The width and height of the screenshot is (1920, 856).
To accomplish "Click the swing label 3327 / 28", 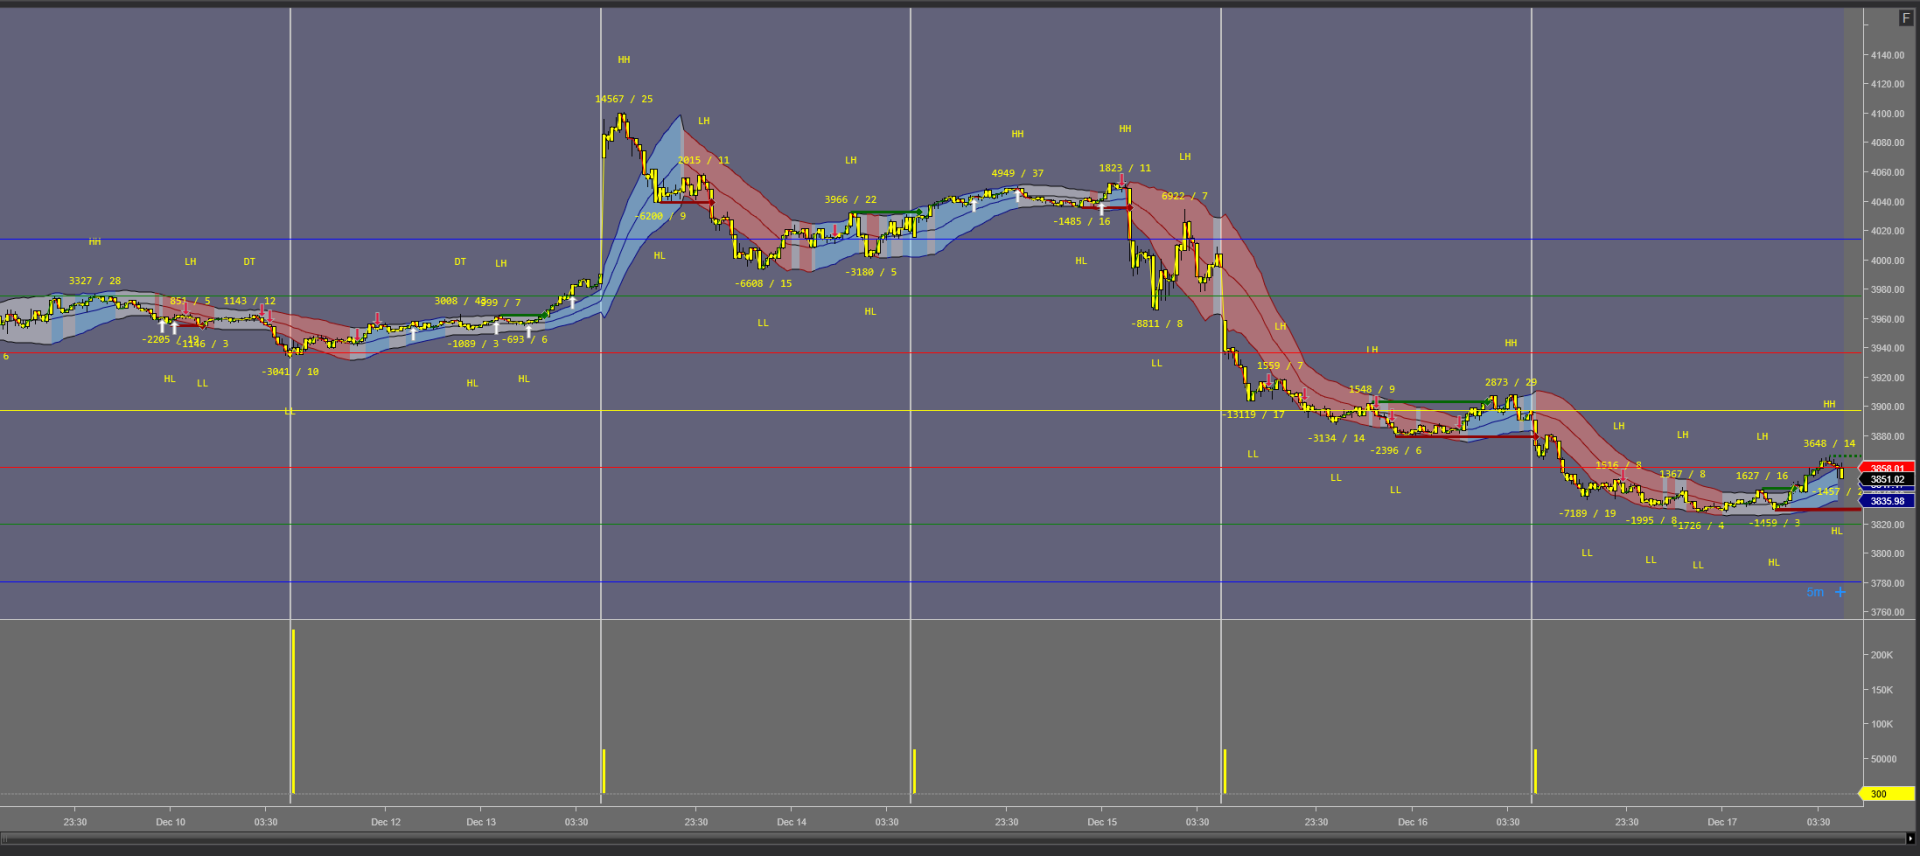I will (95, 281).
